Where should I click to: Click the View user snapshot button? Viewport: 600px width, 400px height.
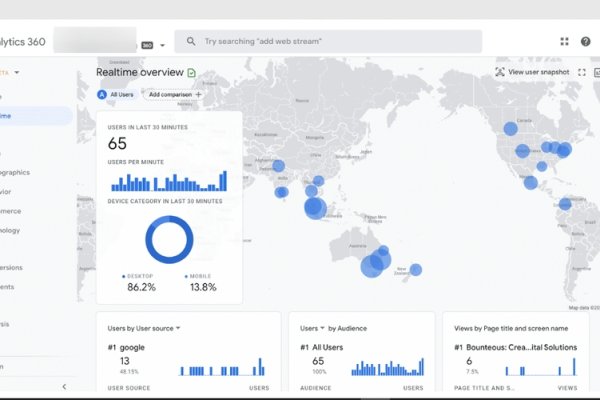tap(538, 72)
